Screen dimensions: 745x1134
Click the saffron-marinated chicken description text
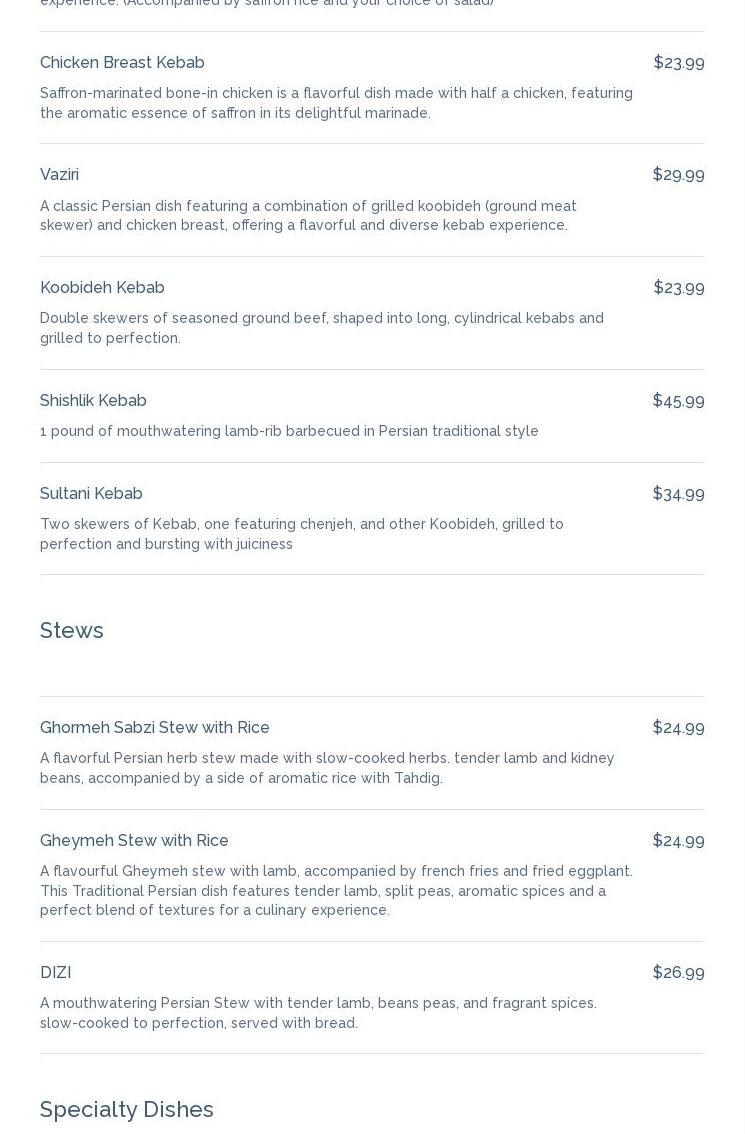[336, 103]
